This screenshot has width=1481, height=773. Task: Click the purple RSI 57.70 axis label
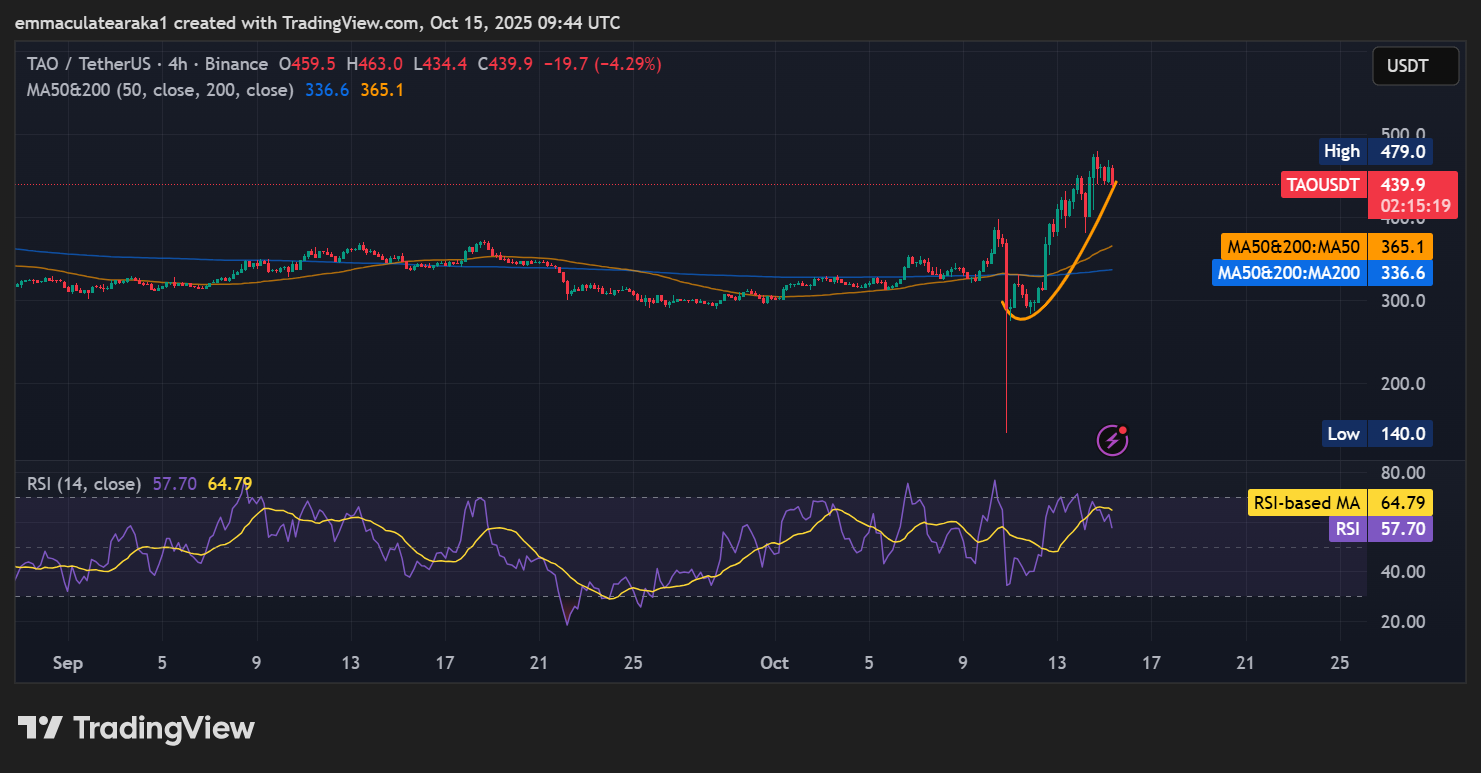pos(1380,528)
